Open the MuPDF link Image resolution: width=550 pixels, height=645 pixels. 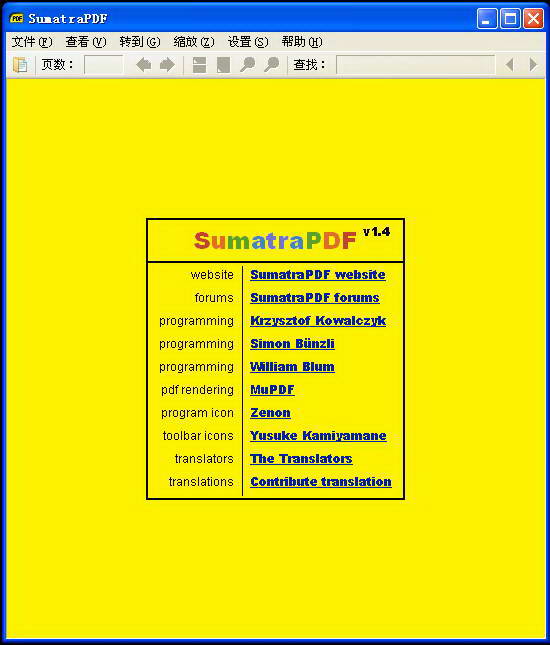pos(272,390)
